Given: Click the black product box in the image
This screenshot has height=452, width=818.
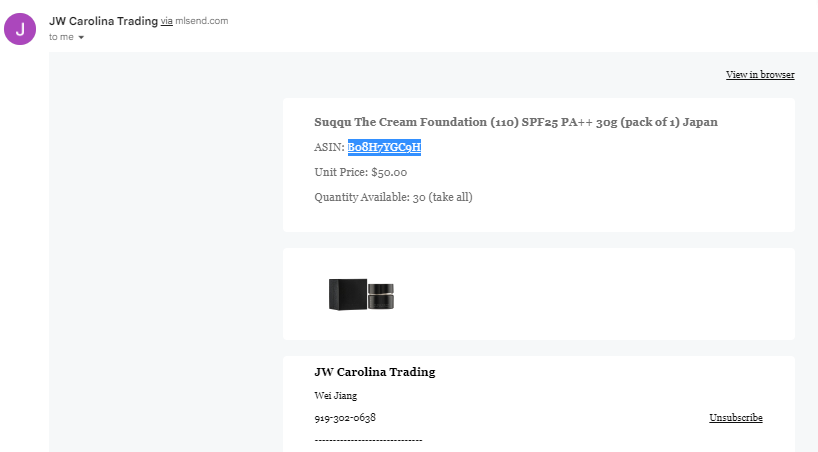Looking at the screenshot, I should tap(347, 294).
